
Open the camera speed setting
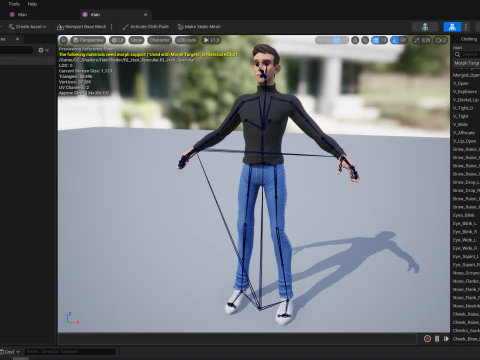[441, 40]
